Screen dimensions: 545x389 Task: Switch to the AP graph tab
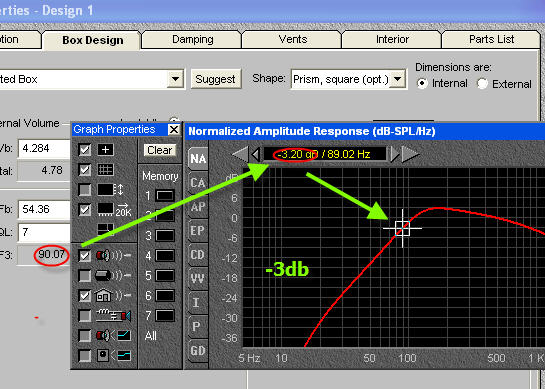pos(198,207)
